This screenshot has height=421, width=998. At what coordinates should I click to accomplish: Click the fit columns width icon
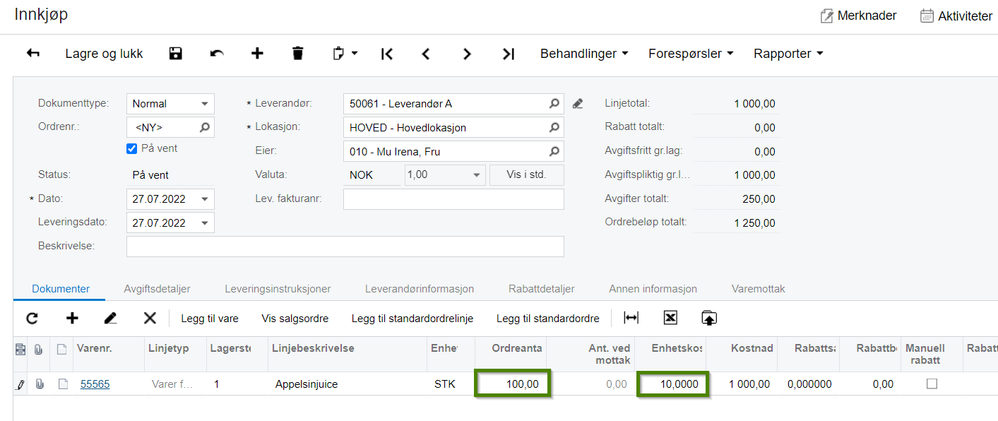tap(631, 318)
